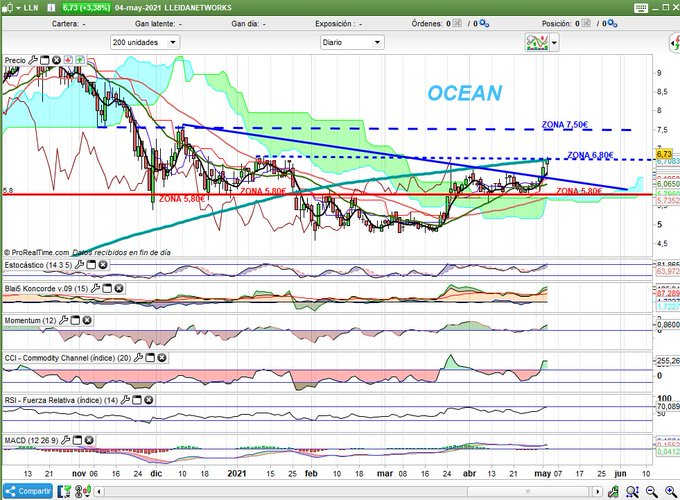The width and height of the screenshot is (680, 500).
Task: Click the ProRealTime.com copyright text
Action: tap(37, 252)
